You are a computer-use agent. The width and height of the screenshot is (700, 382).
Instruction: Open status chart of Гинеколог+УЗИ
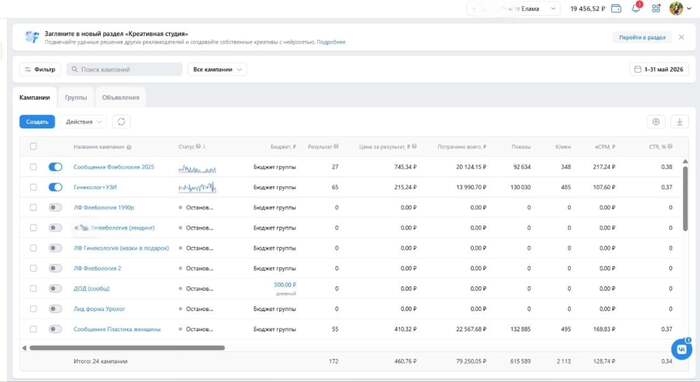click(197, 187)
